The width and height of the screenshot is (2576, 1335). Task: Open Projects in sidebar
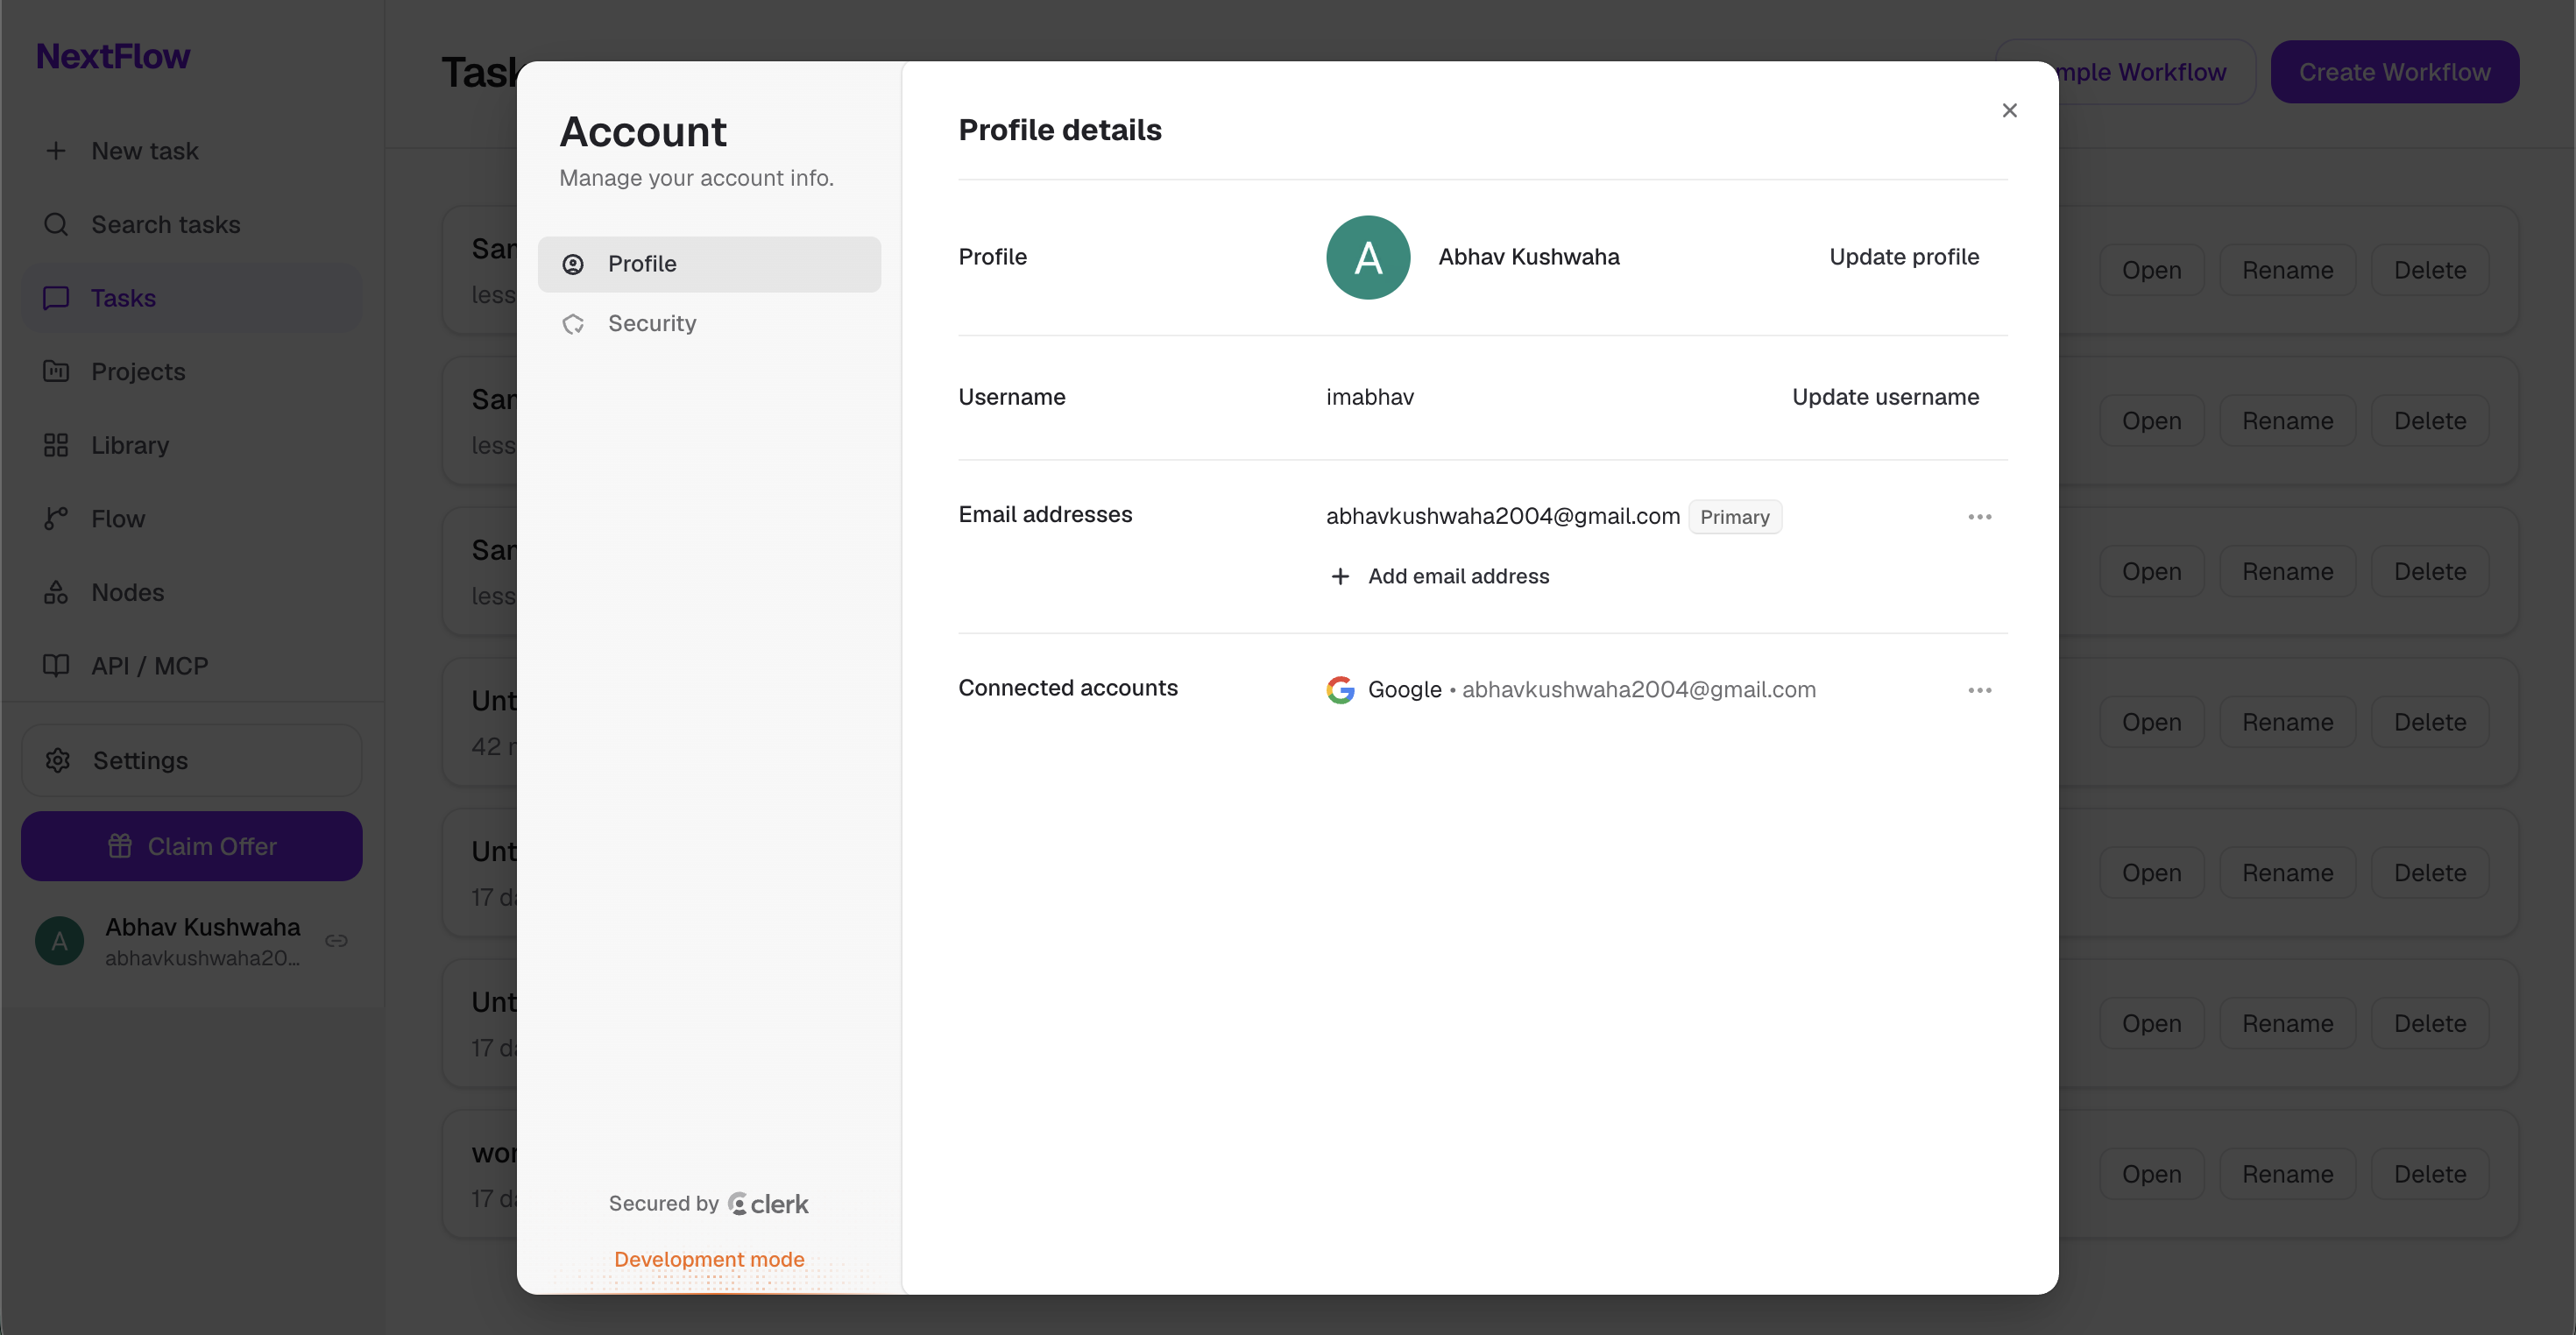(x=192, y=371)
